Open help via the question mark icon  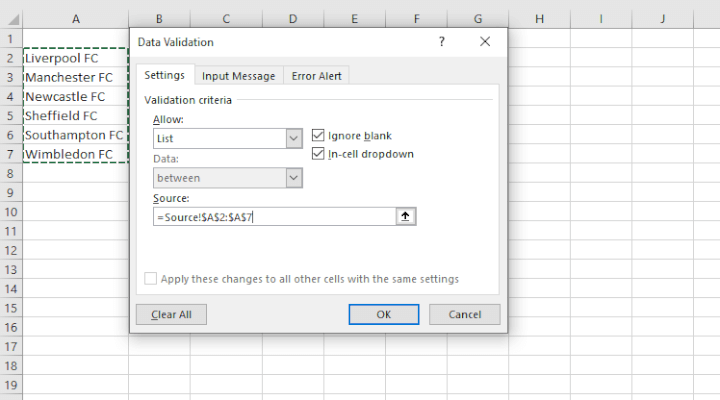pos(441,42)
